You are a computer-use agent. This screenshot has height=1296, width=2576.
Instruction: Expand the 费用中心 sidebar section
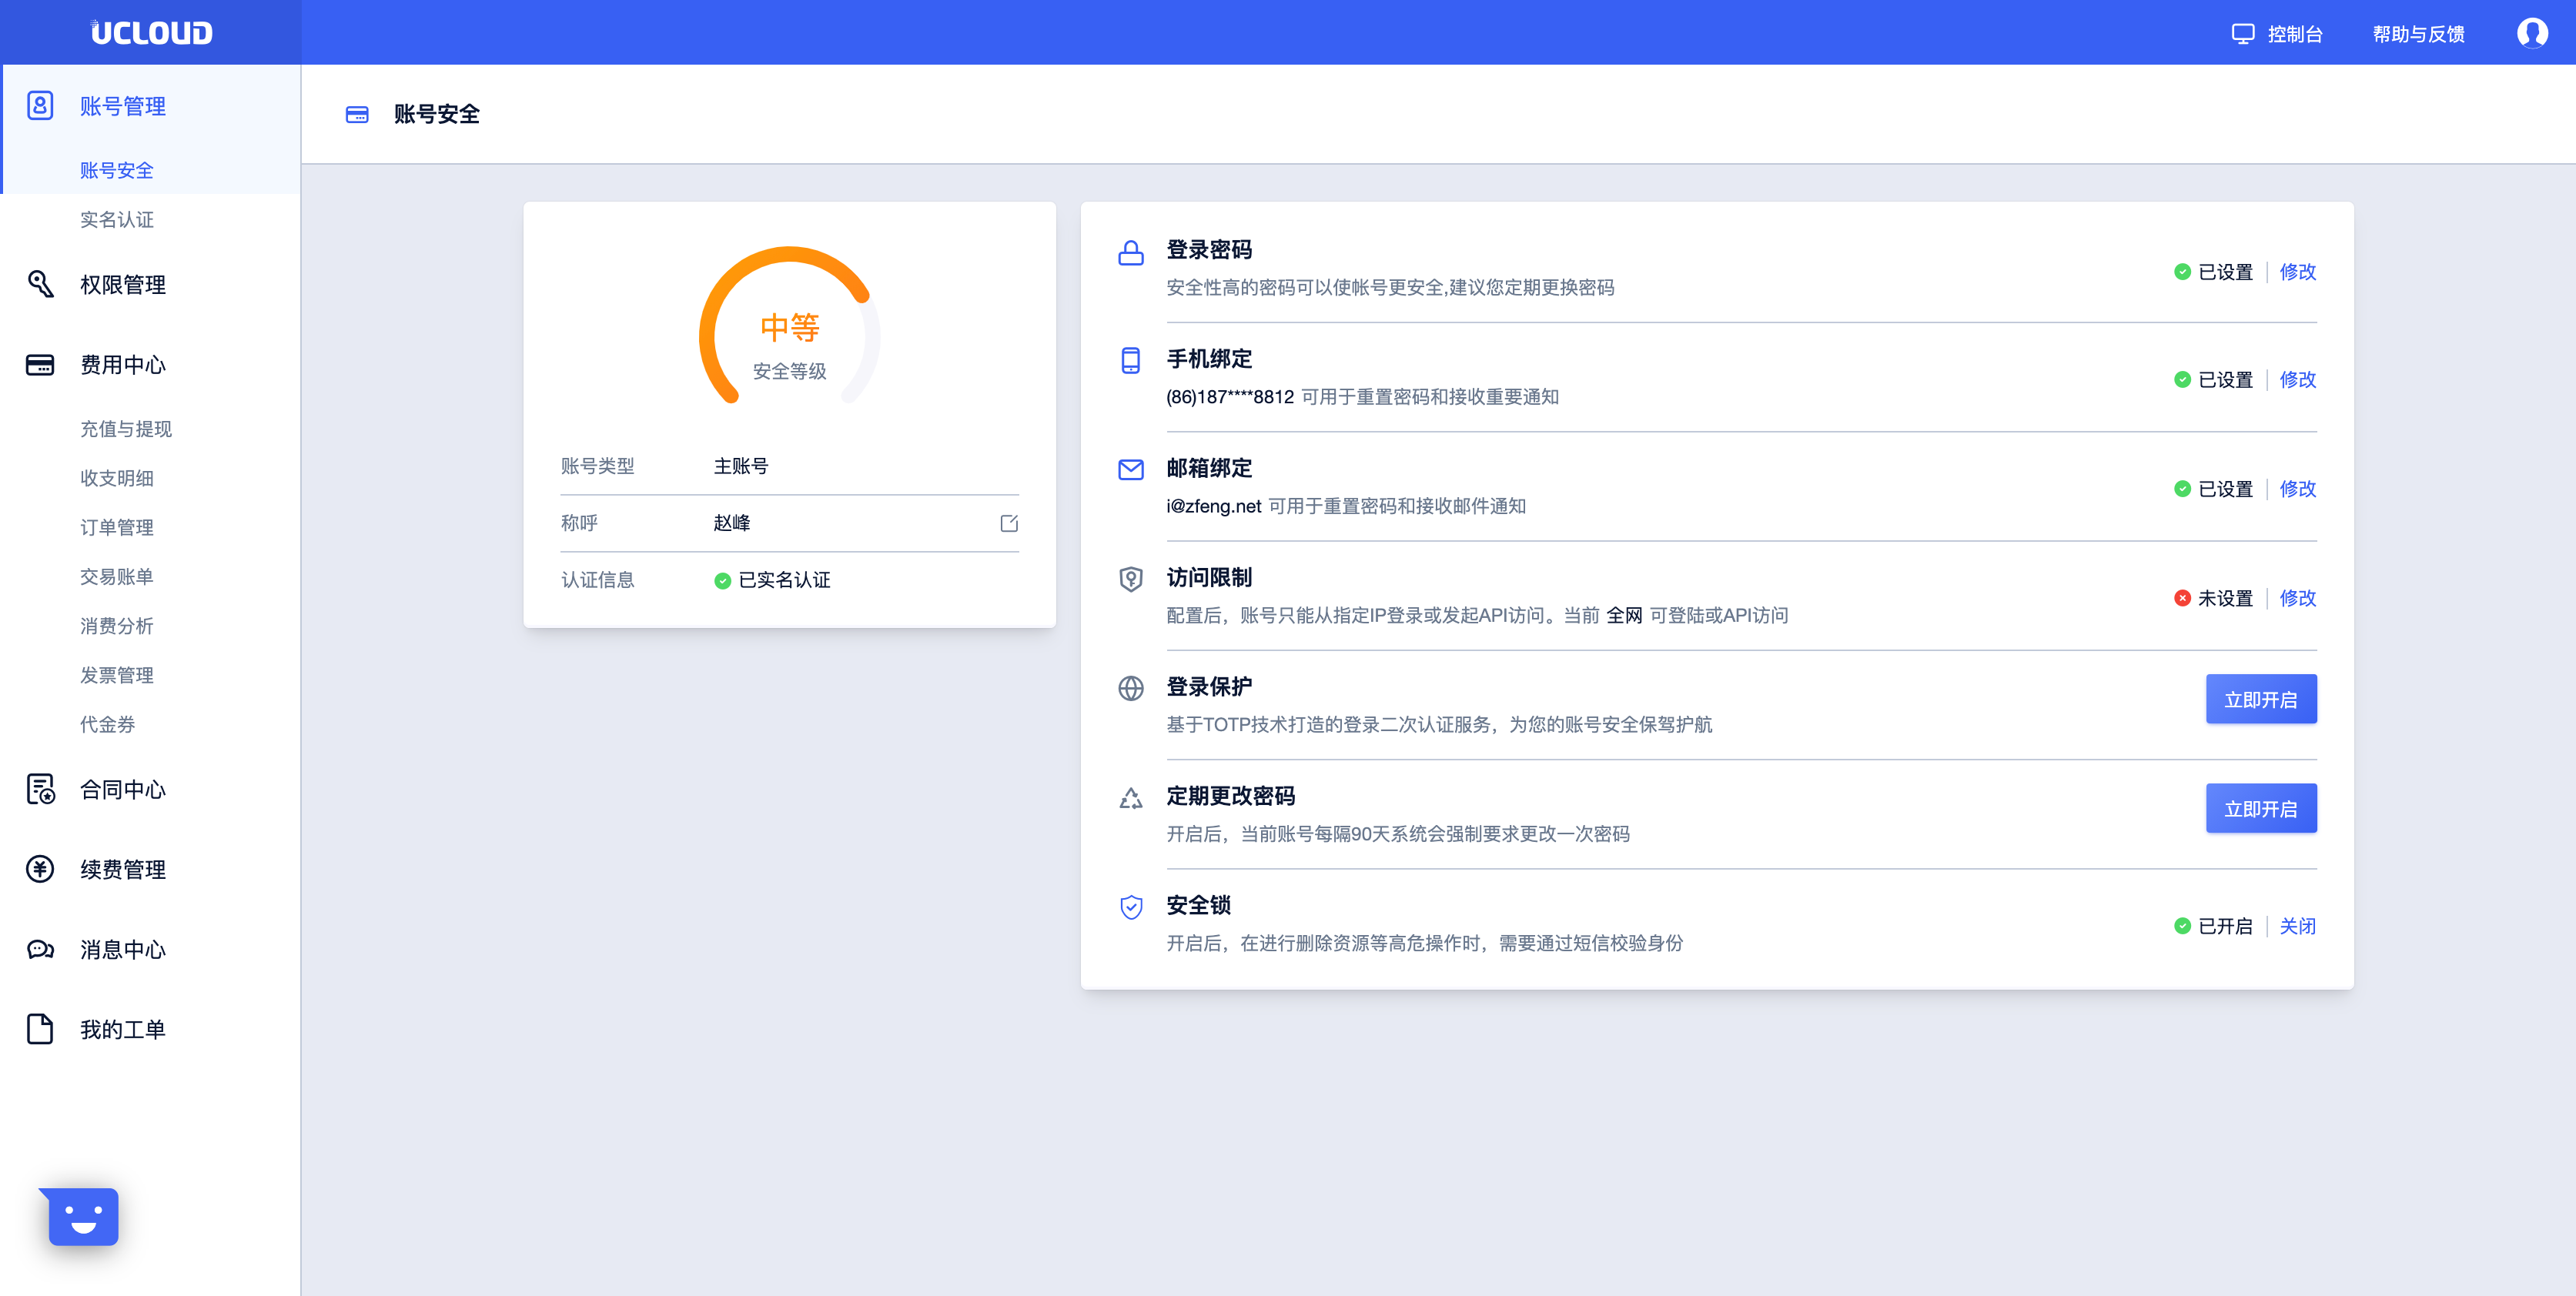pos(123,365)
